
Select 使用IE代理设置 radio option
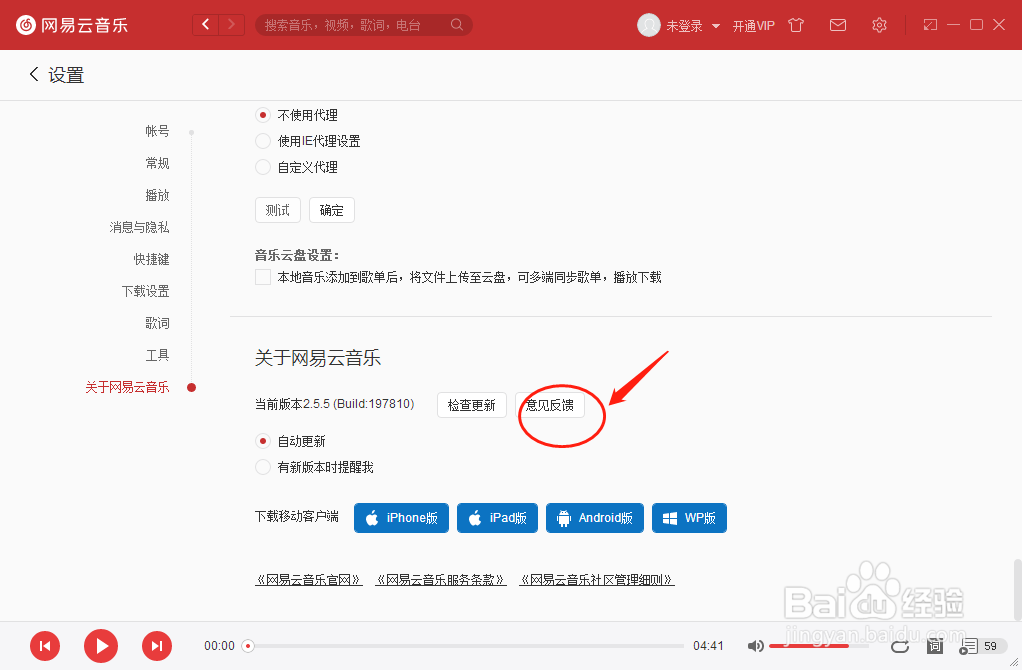pos(263,141)
